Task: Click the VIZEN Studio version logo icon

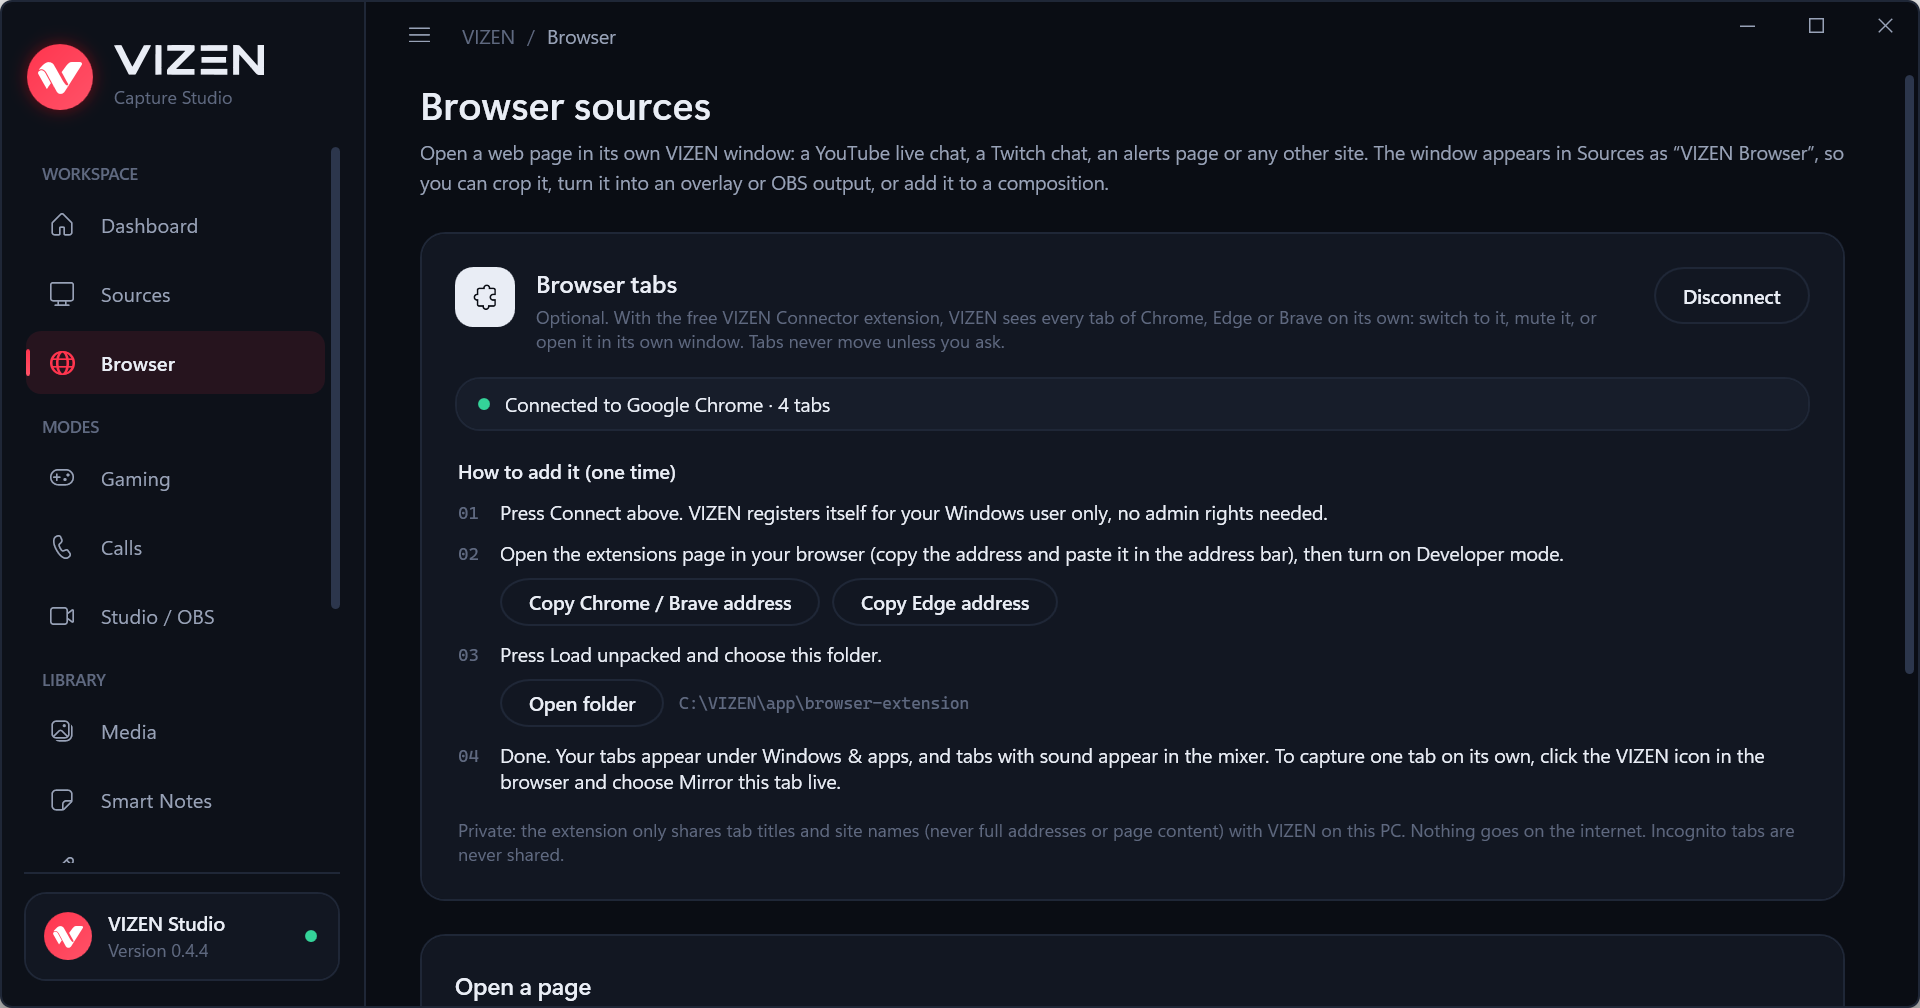Action: (68, 936)
